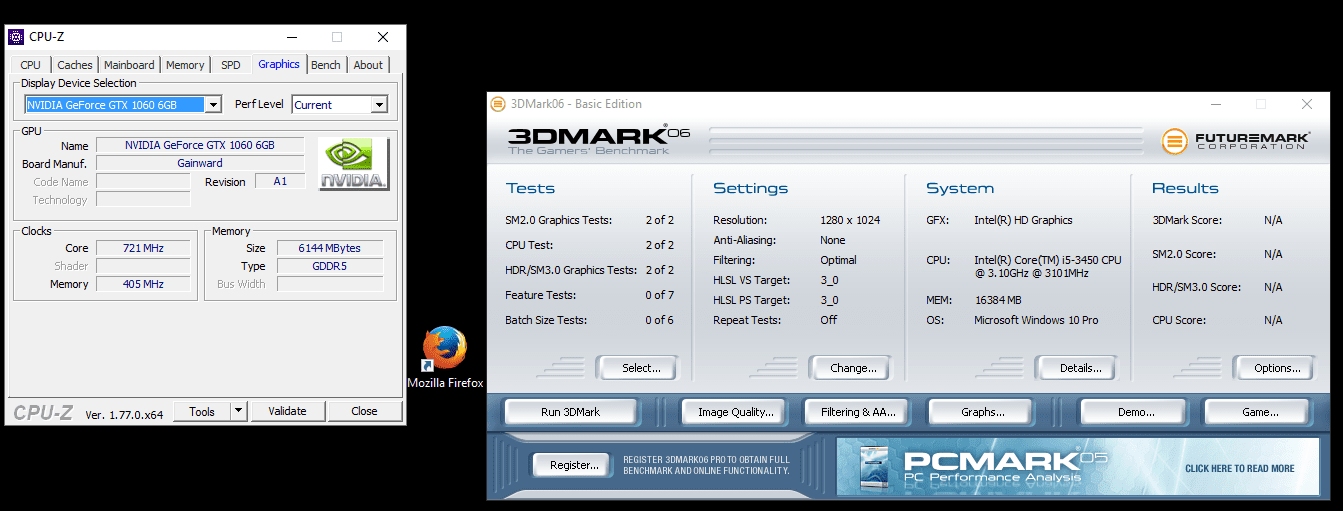Minimize the 3DMark06 window

1216,104
